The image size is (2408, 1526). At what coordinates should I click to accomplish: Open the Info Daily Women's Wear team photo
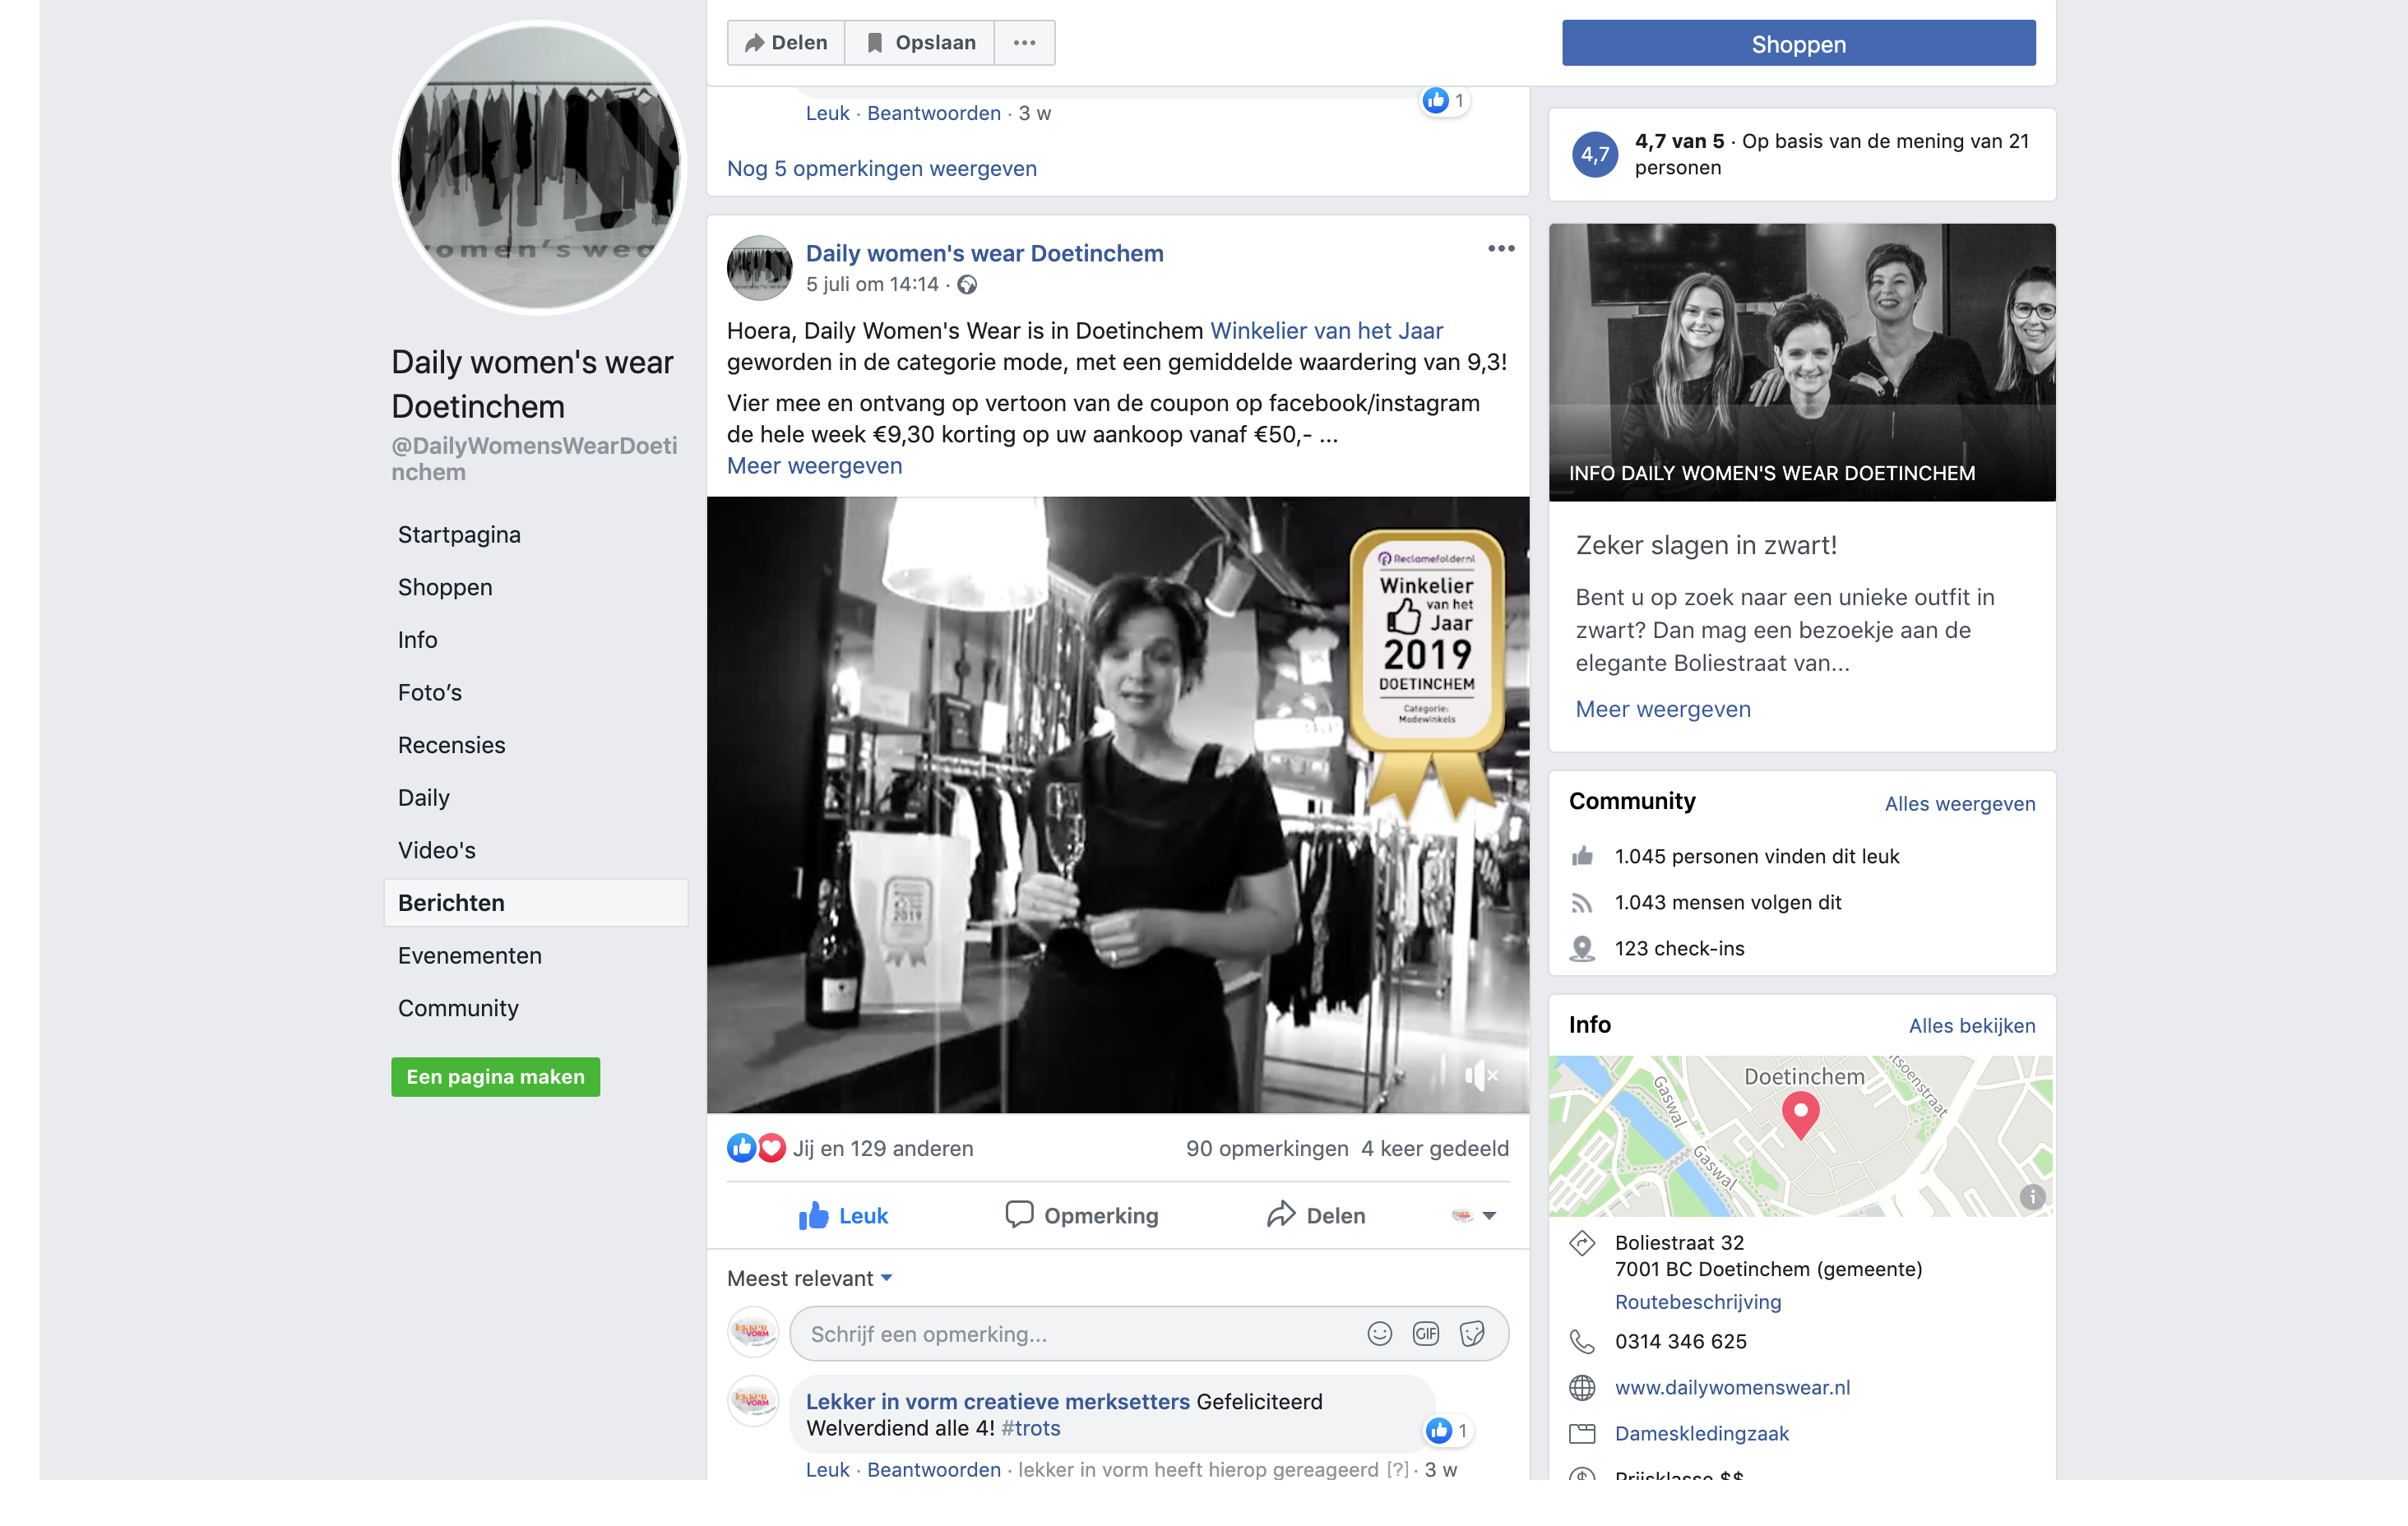[1801, 362]
